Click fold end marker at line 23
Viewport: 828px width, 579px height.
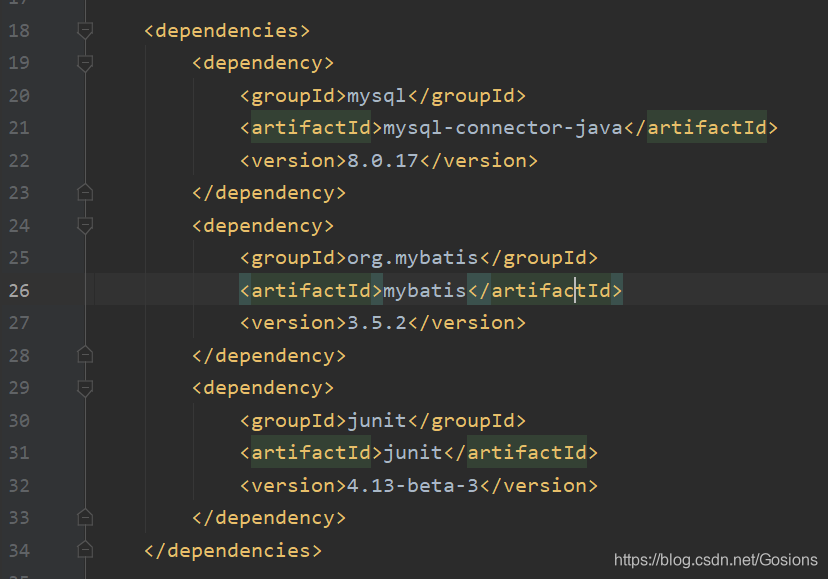click(85, 192)
